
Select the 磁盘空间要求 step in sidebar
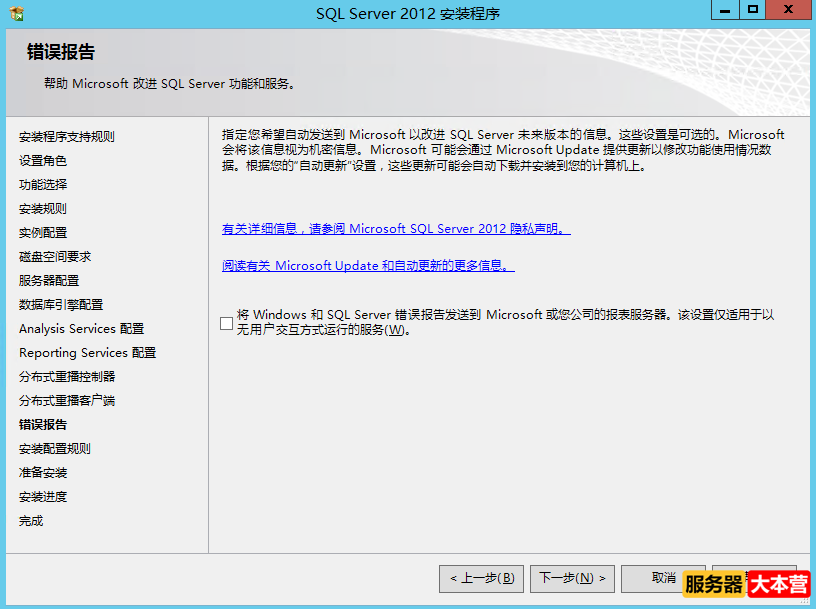[55, 257]
